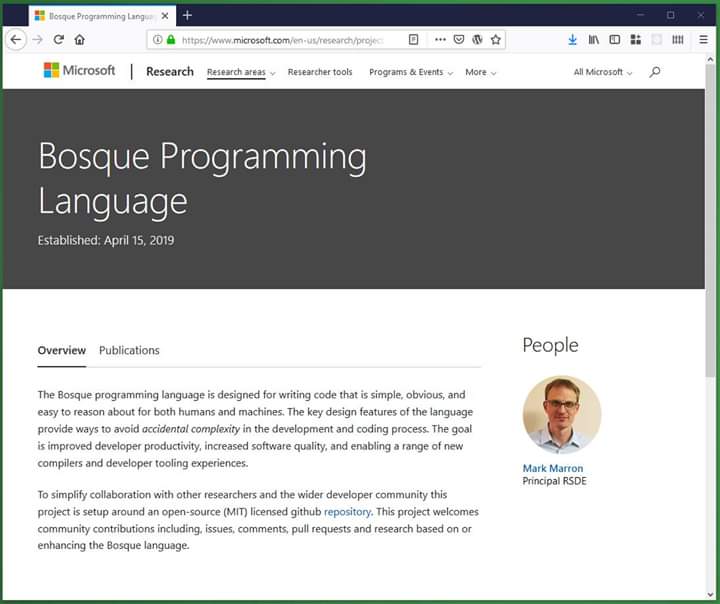
Task: Click the WordPress extension icon in address bar
Action: pos(477,40)
